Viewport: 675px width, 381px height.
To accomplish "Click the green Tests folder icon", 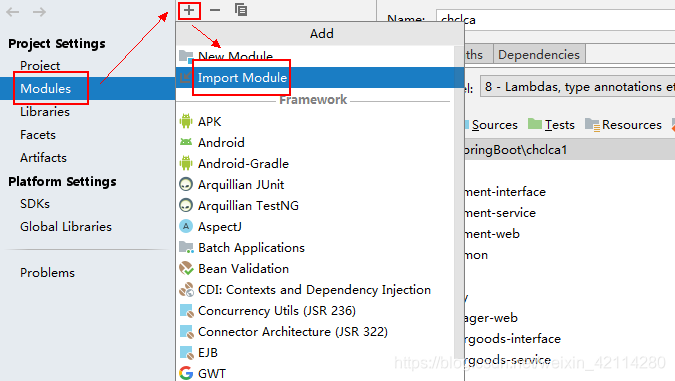I will click(535, 124).
